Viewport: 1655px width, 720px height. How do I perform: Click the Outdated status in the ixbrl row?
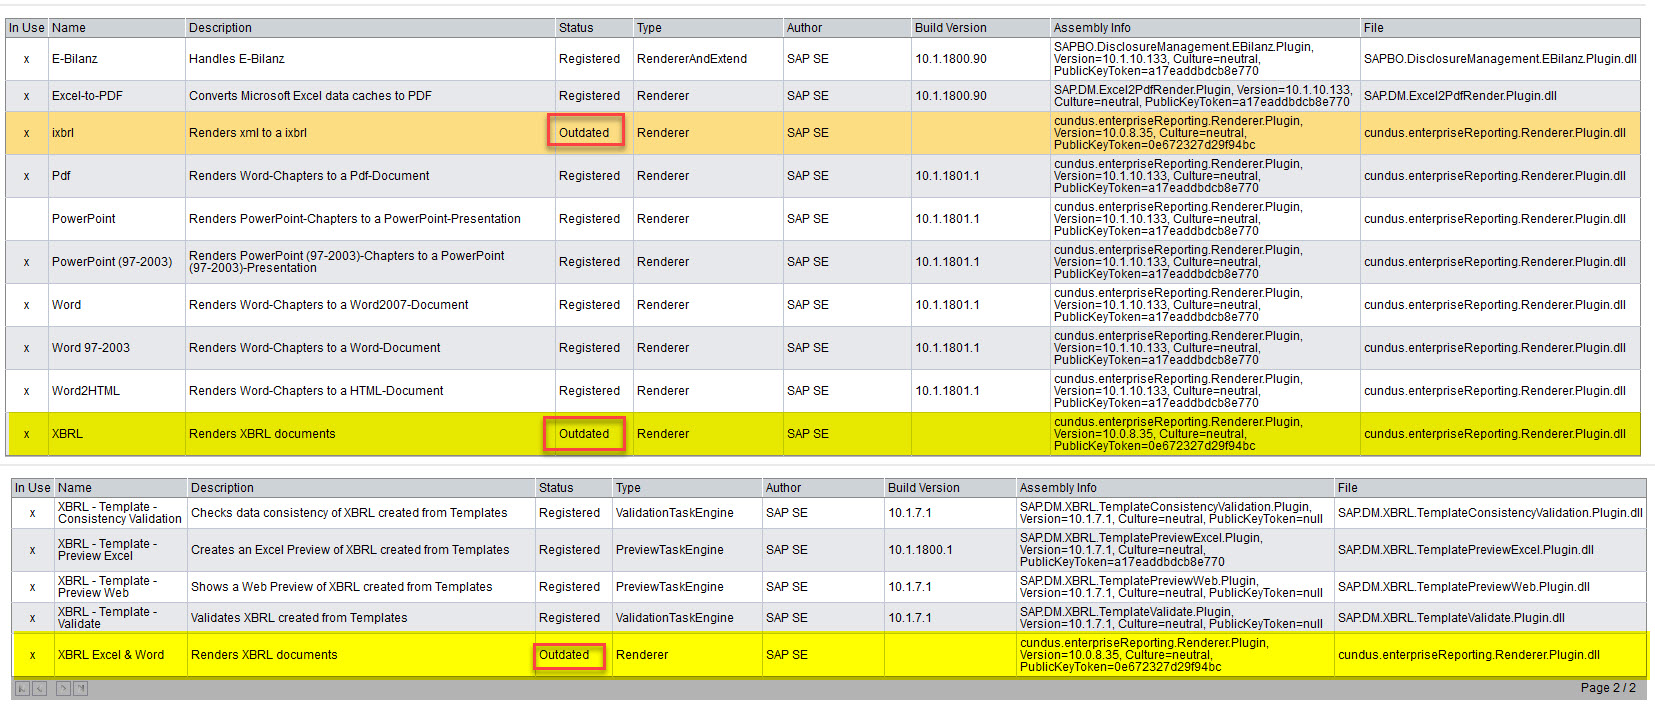coord(584,133)
